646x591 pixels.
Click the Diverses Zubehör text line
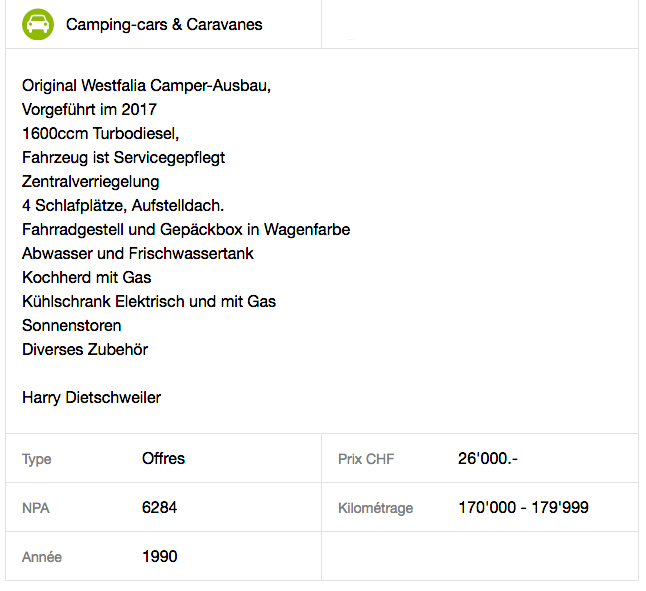pyautogui.click(x=85, y=349)
